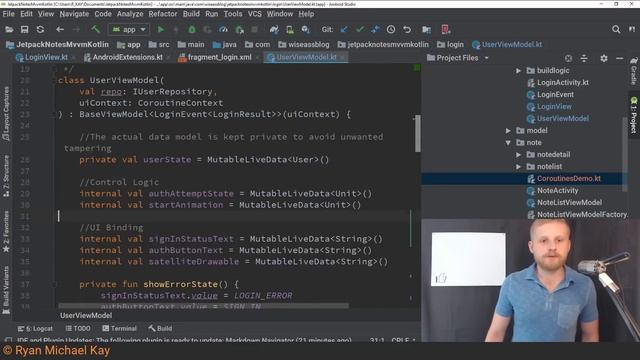The image size is (640, 360).
Task: Click the java breadcrumb folder
Action: tap(224, 44)
